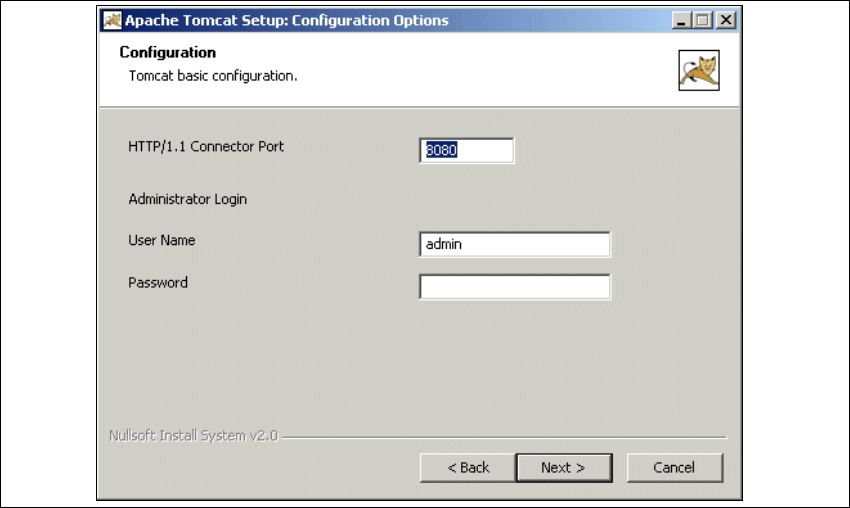Click the HTTP/1.1 Connector Port label
Viewport: 850px width, 508px height.
[206, 146]
